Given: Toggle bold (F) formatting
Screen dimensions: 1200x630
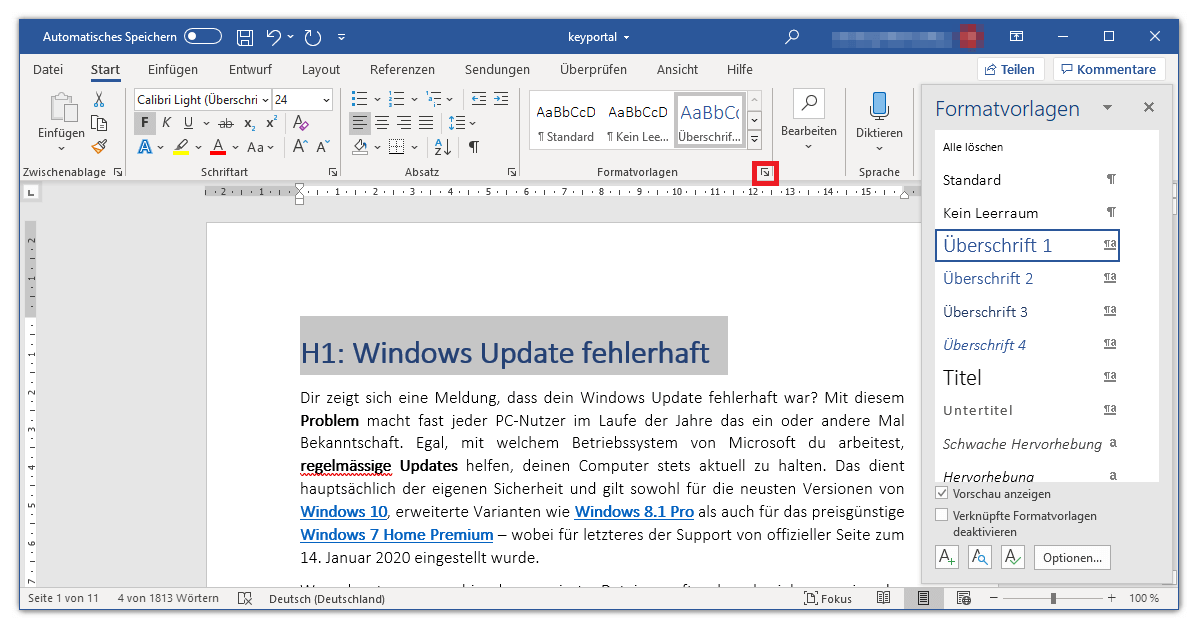Looking at the screenshot, I should [144, 123].
